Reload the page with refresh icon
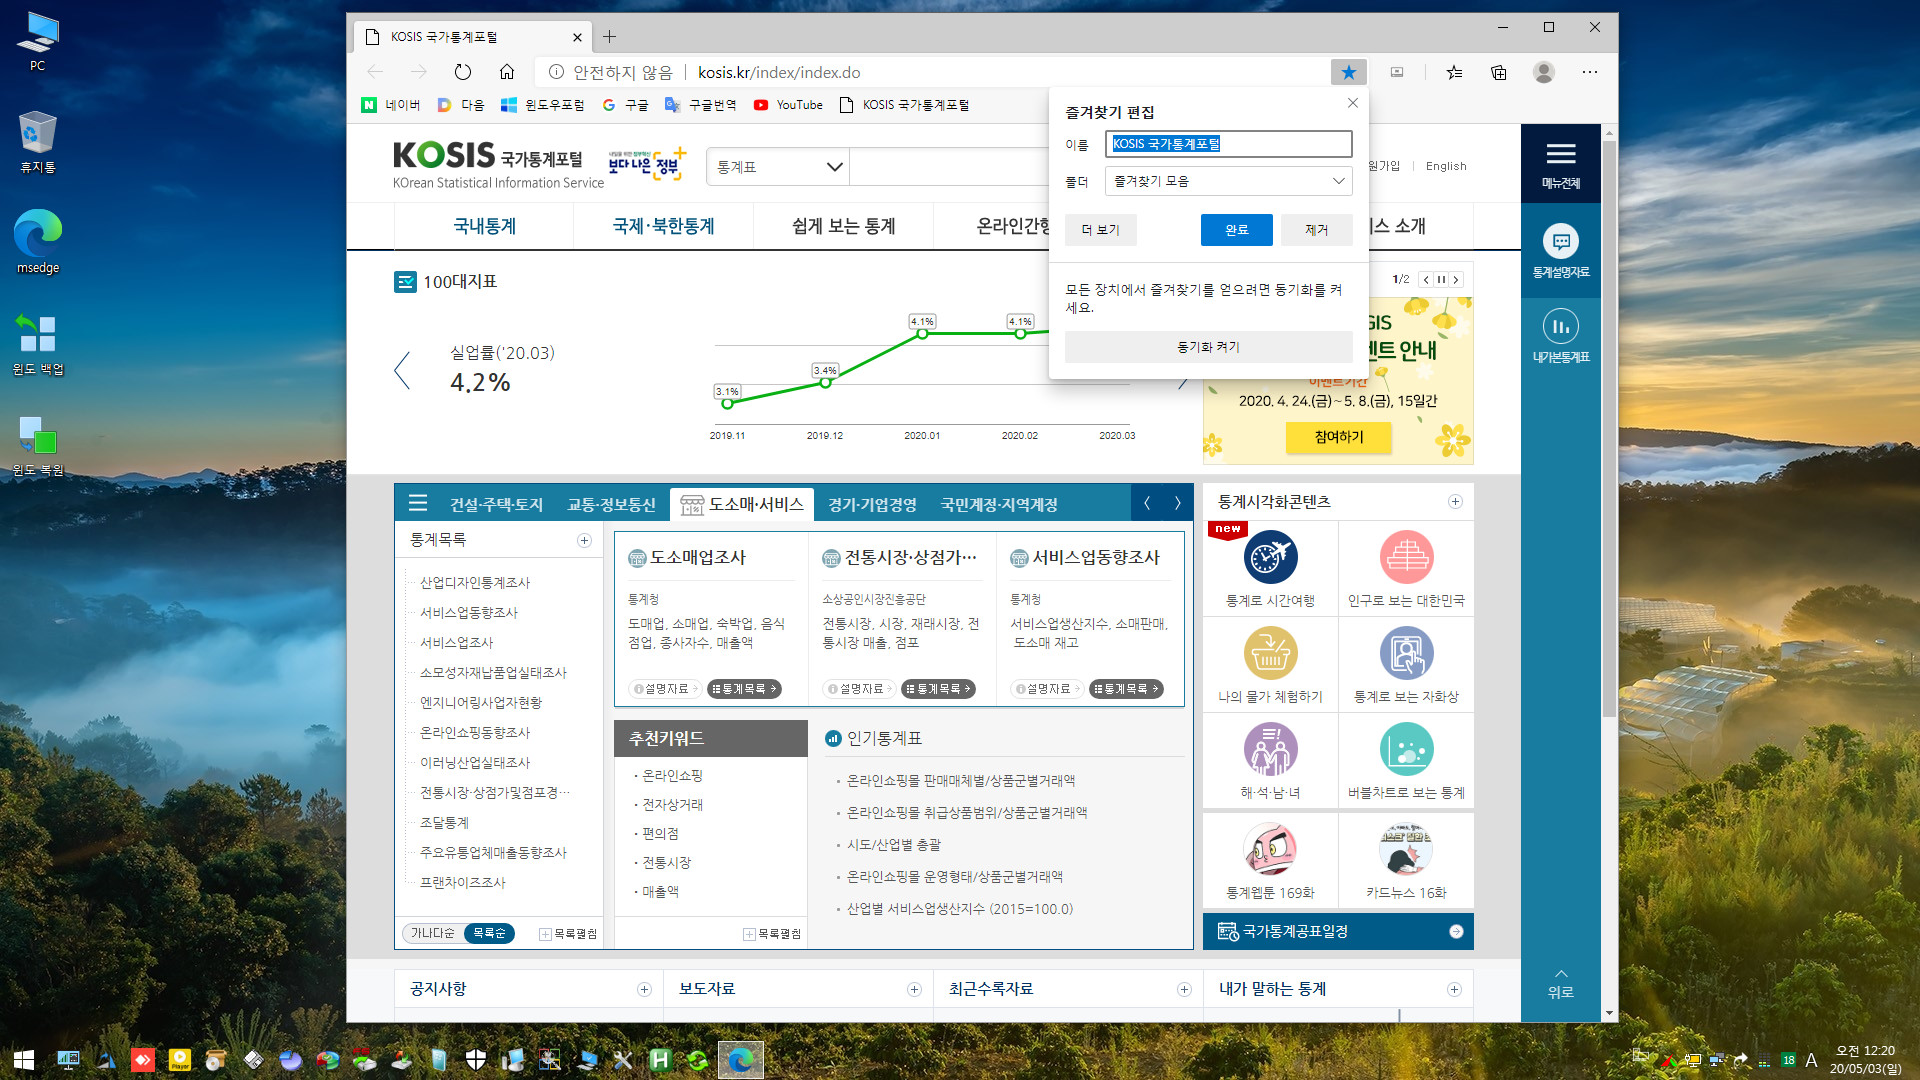 462,72
